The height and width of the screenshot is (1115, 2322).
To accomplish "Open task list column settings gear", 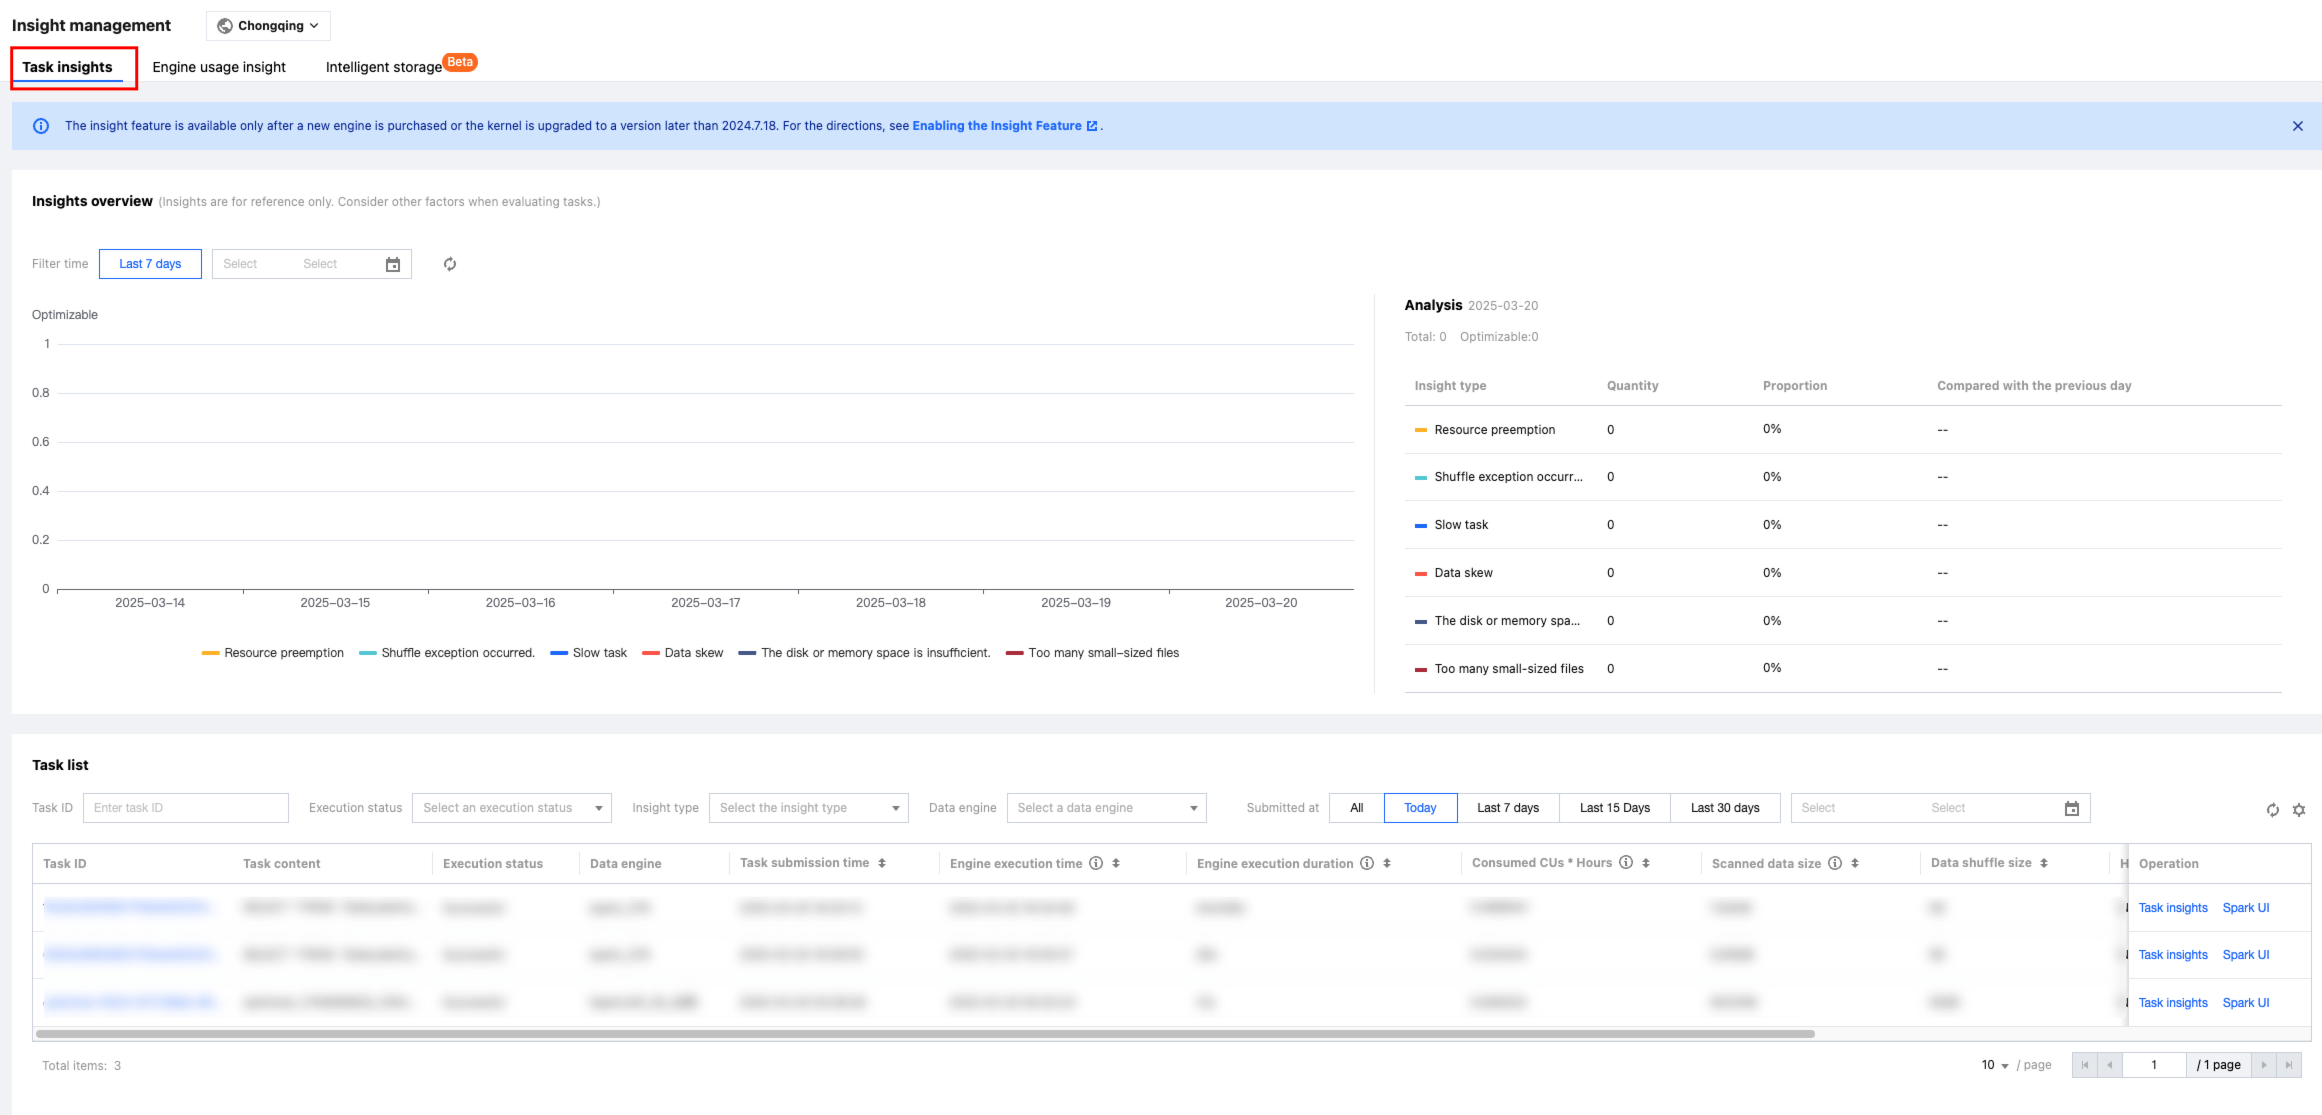I will pyautogui.click(x=2299, y=810).
